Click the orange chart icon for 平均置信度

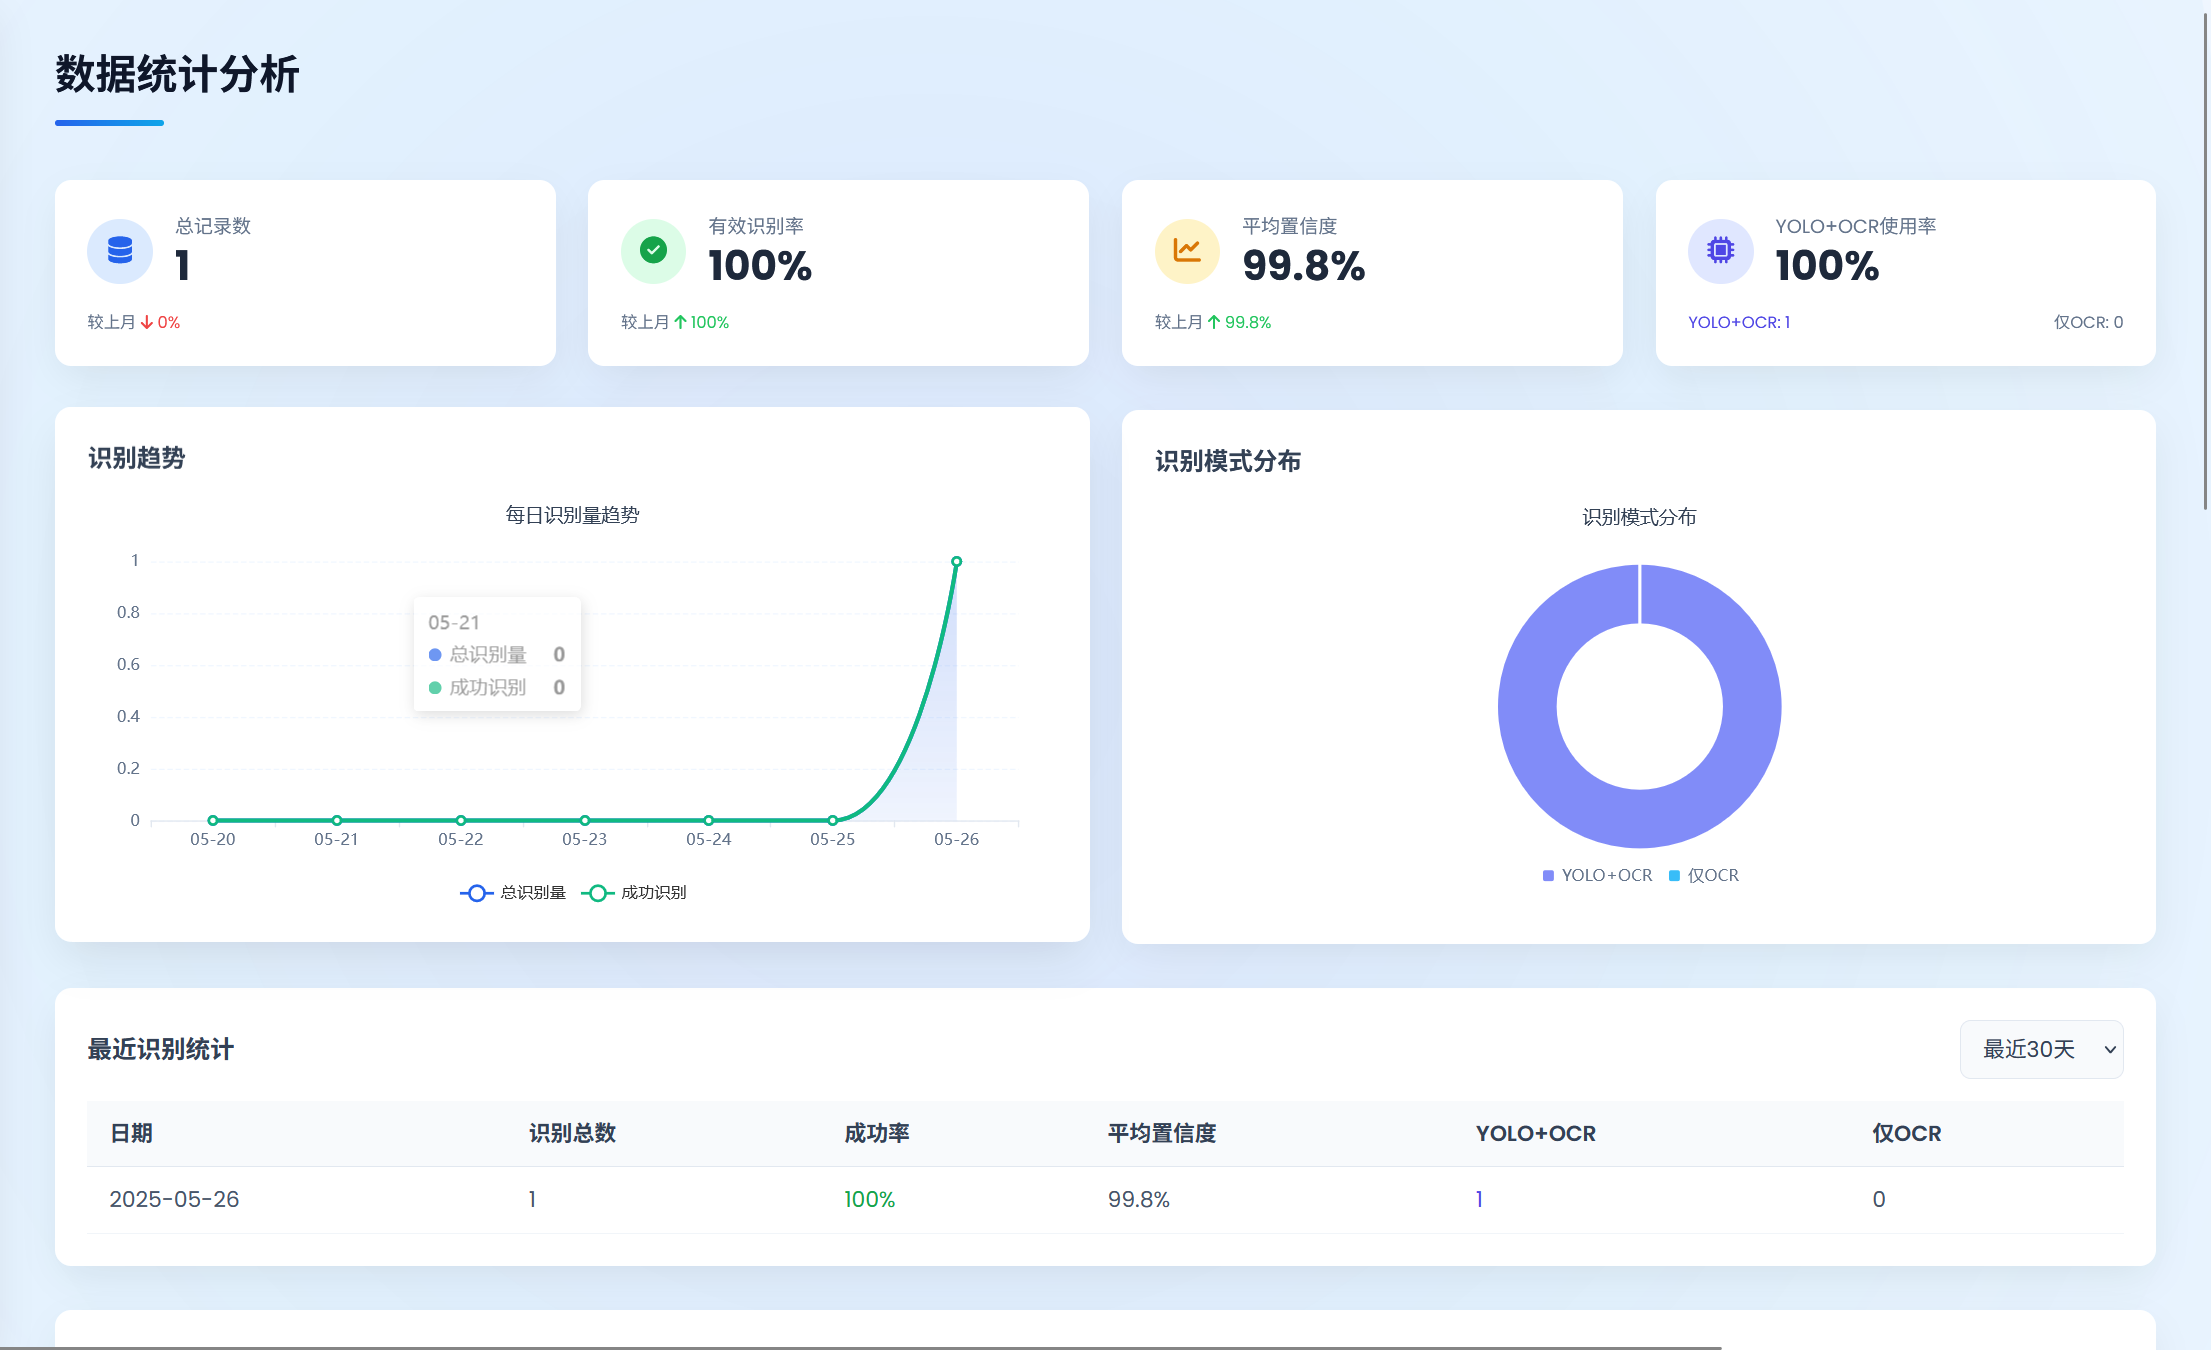(1187, 250)
